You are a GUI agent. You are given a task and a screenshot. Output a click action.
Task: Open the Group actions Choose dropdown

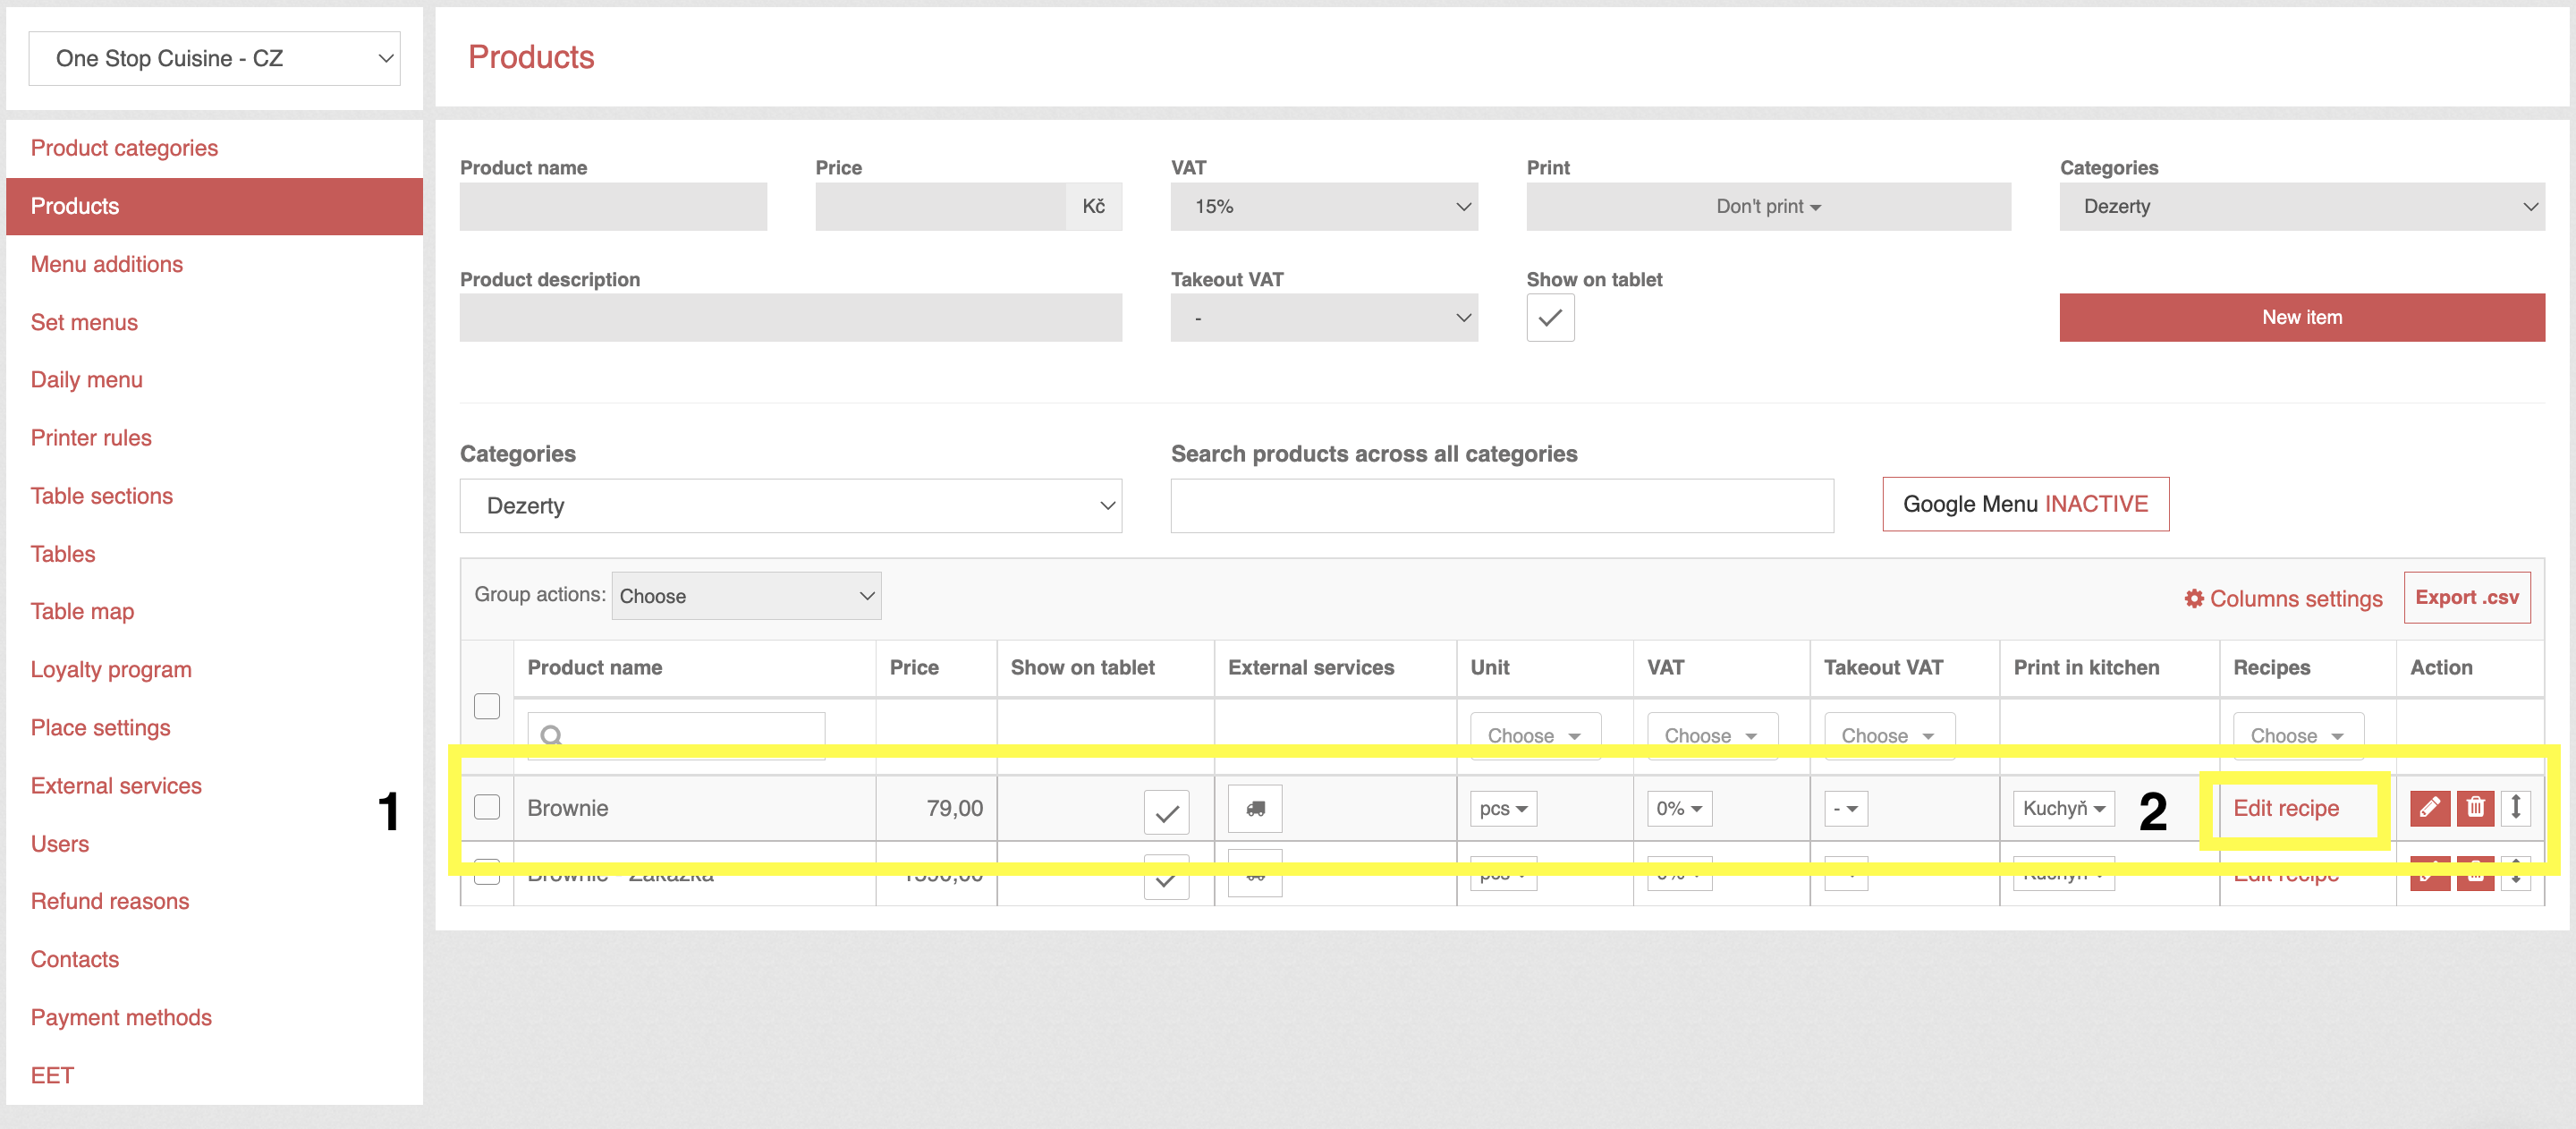(x=746, y=596)
